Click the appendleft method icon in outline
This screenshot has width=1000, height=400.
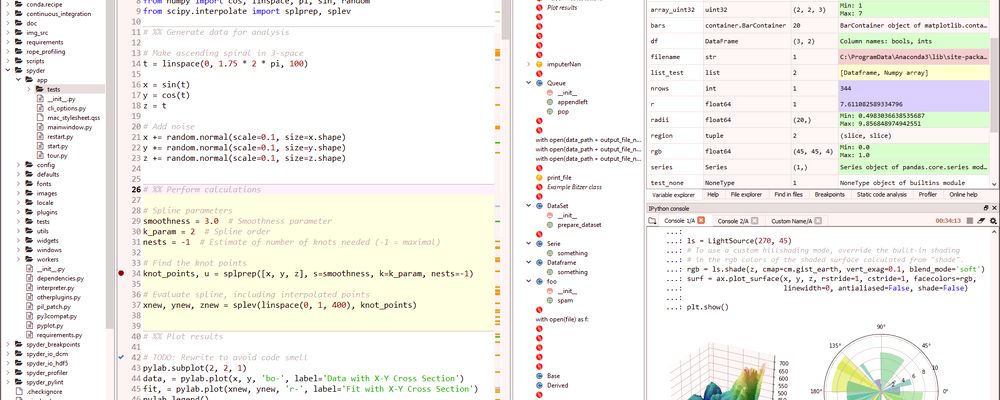click(x=550, y=102)
